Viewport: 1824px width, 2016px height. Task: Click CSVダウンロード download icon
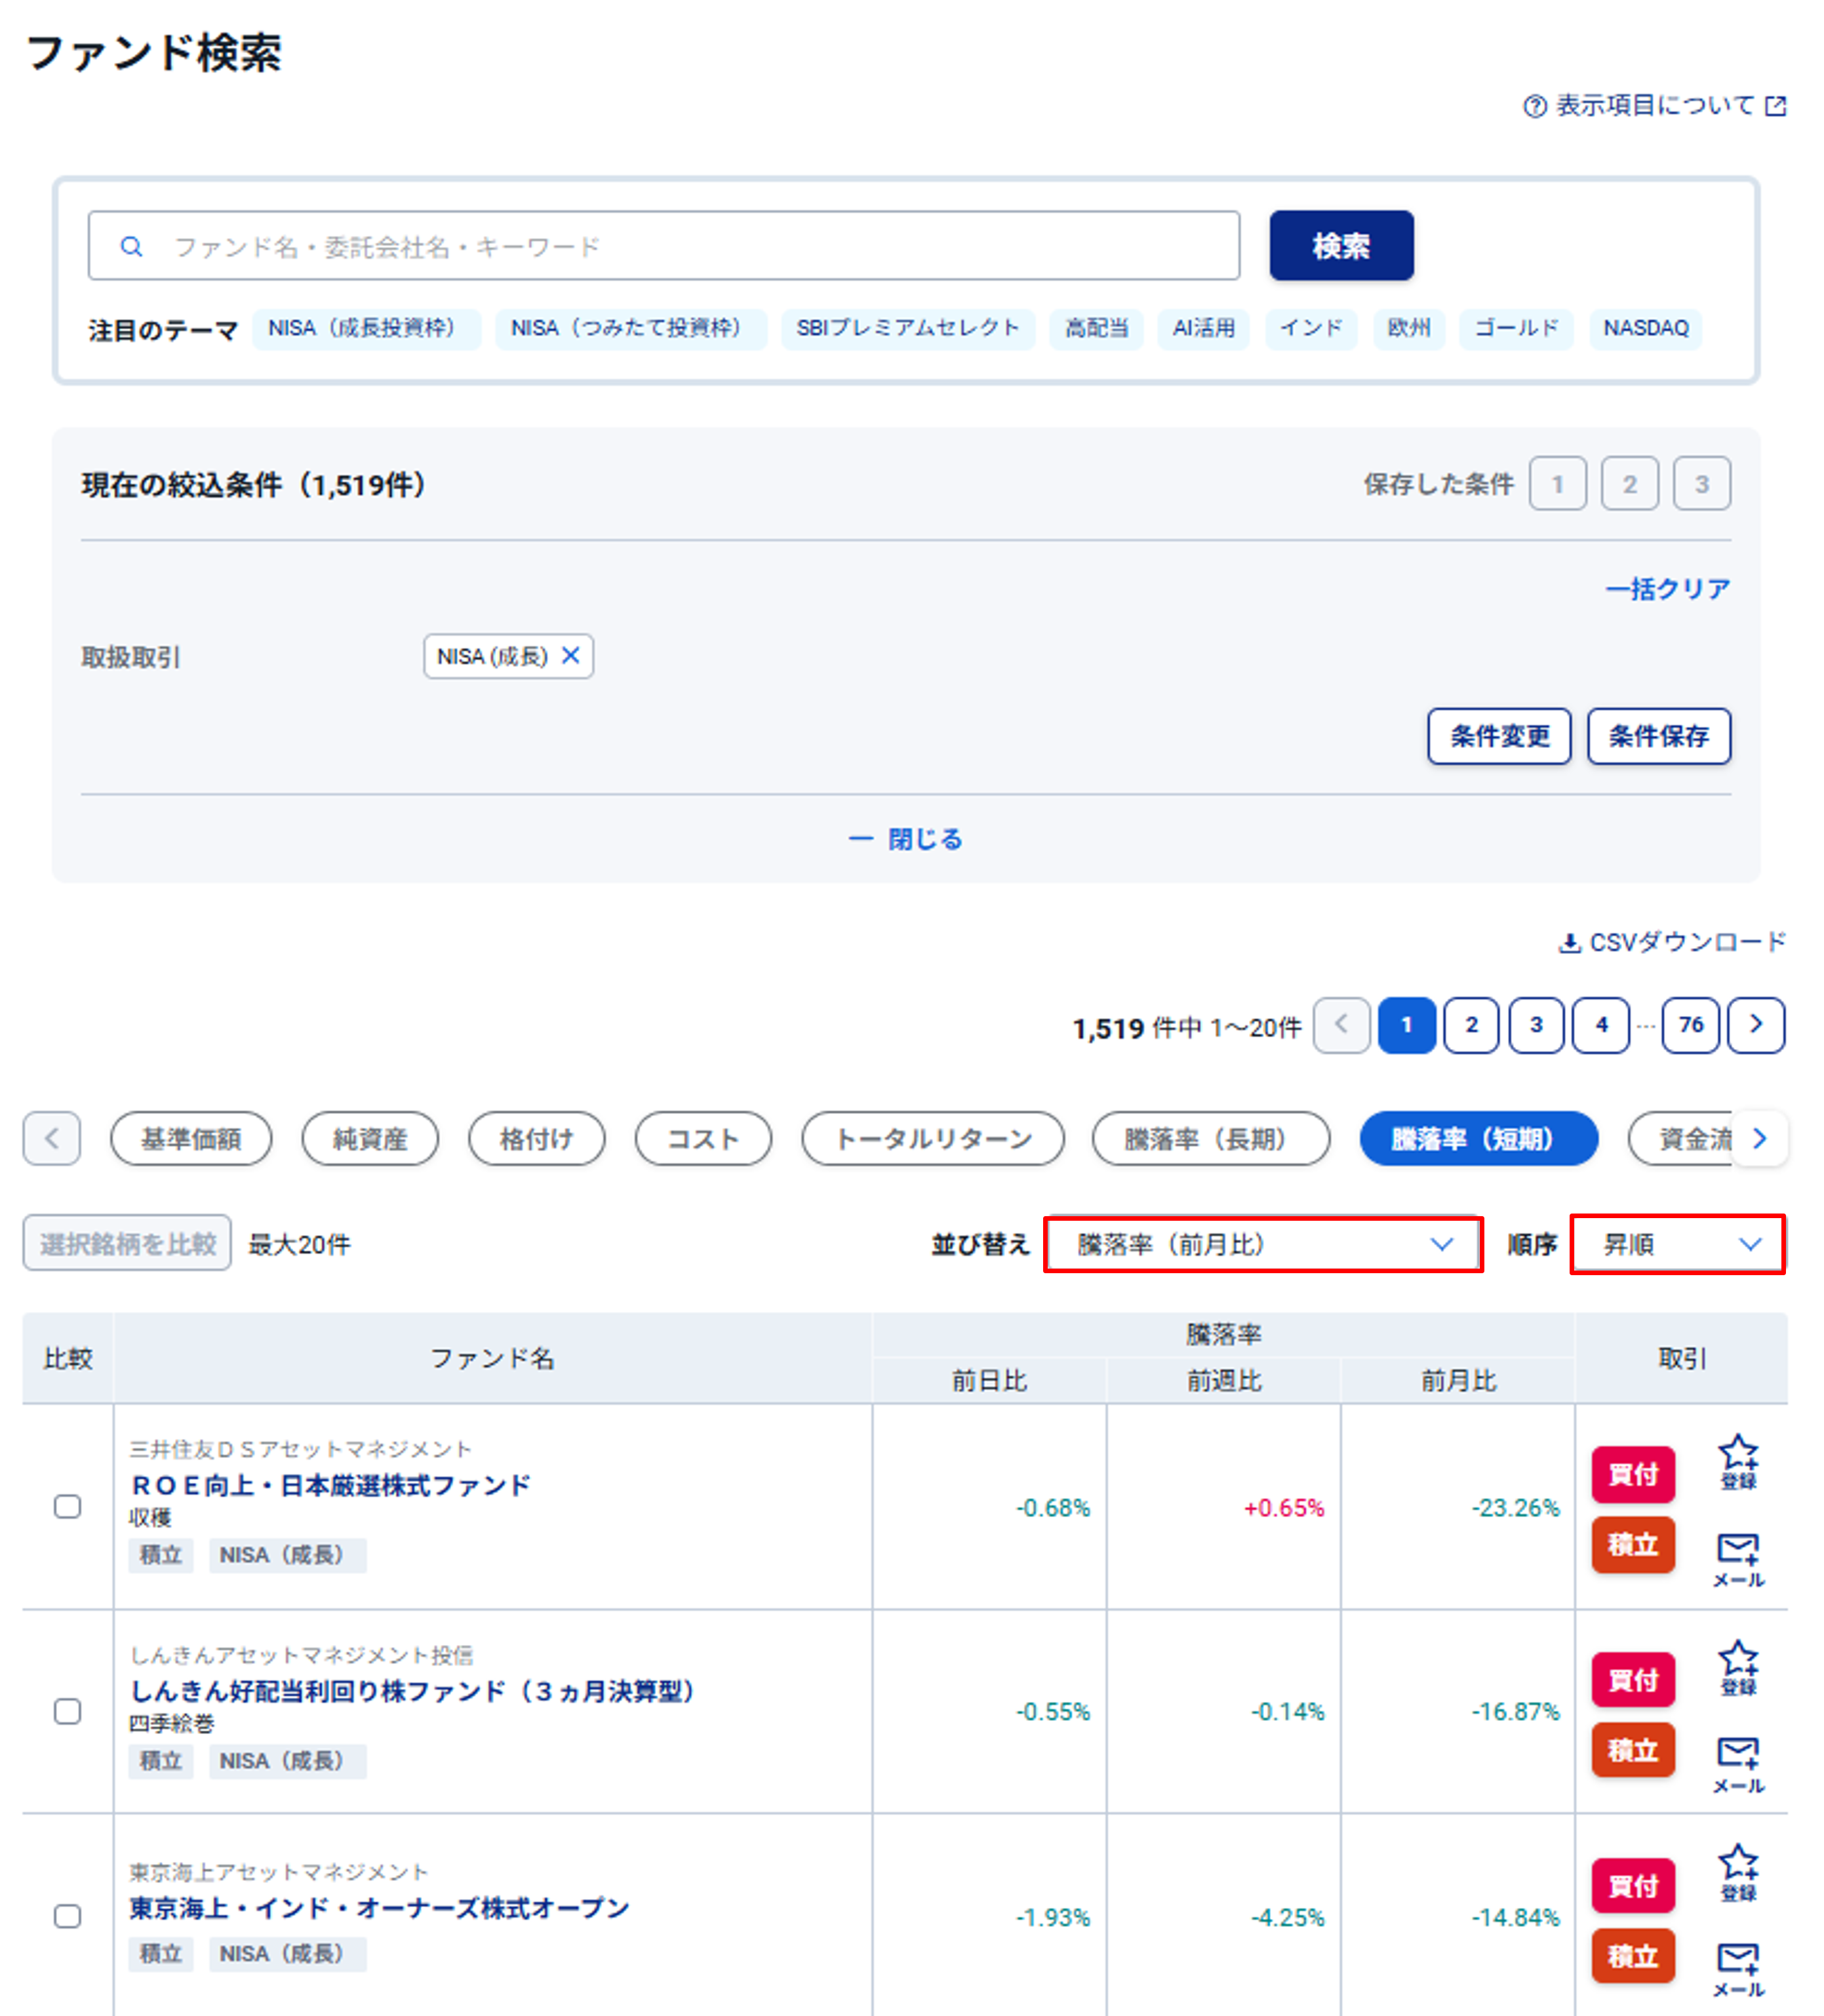click(1569, 942)
